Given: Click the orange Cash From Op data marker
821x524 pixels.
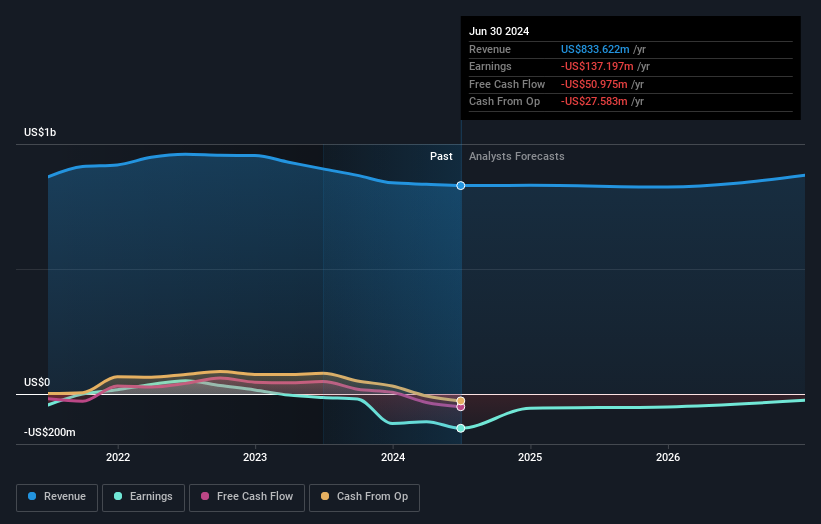Looking at the screenshot, I should pos(460,401).
